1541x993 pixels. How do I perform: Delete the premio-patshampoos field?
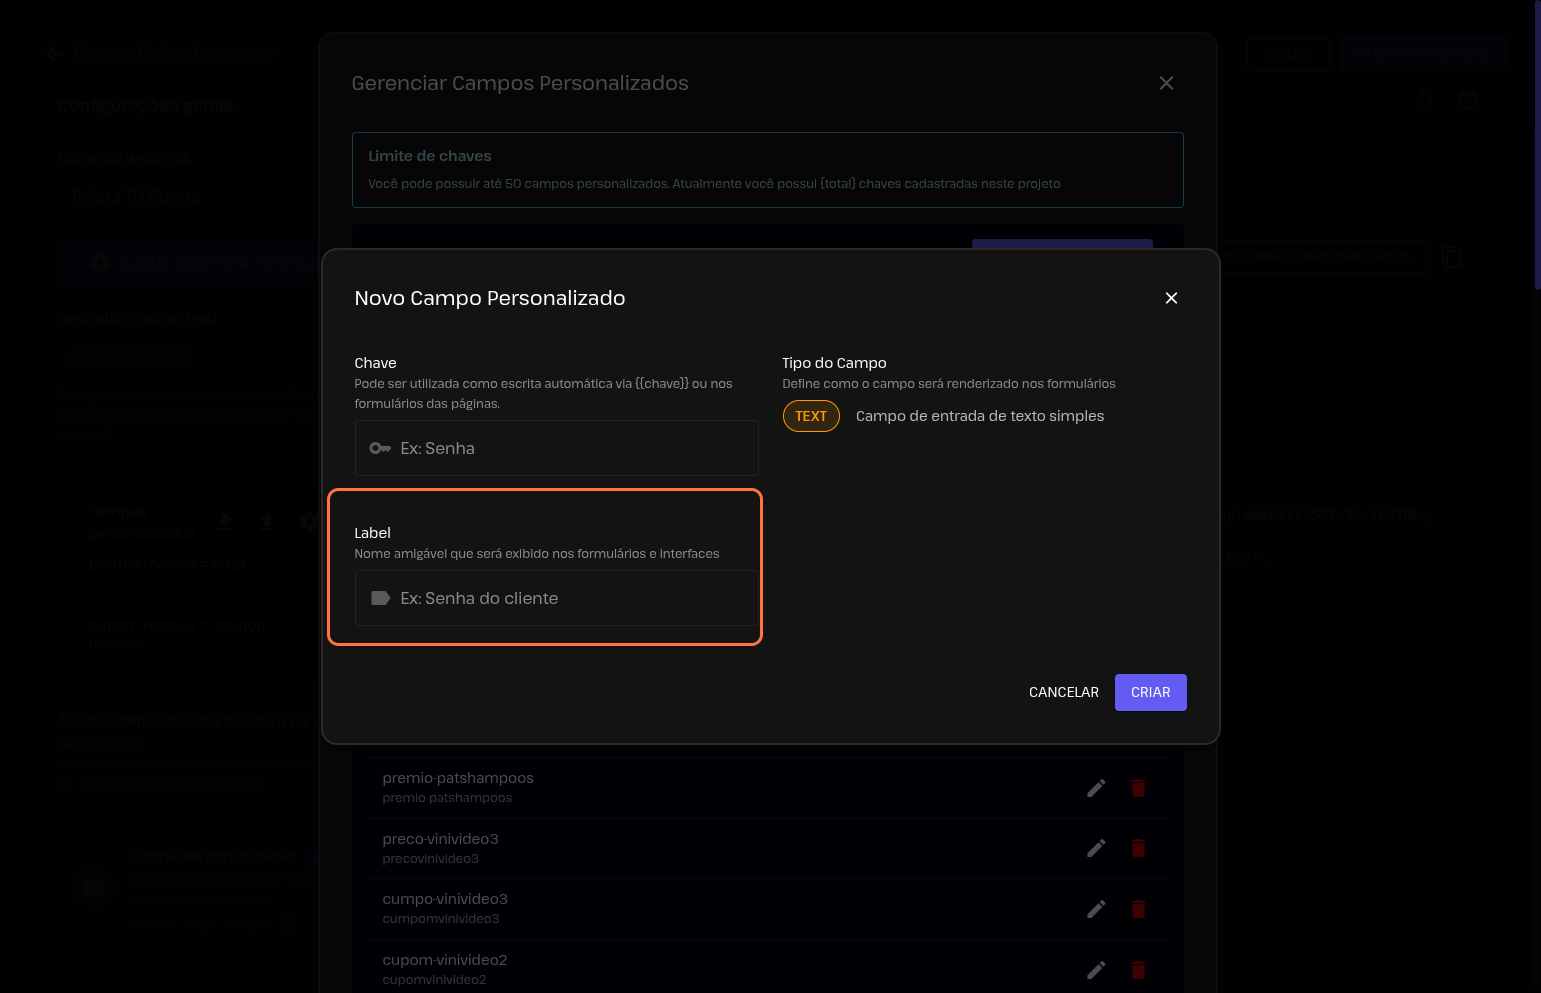(x=1138, y=788)
